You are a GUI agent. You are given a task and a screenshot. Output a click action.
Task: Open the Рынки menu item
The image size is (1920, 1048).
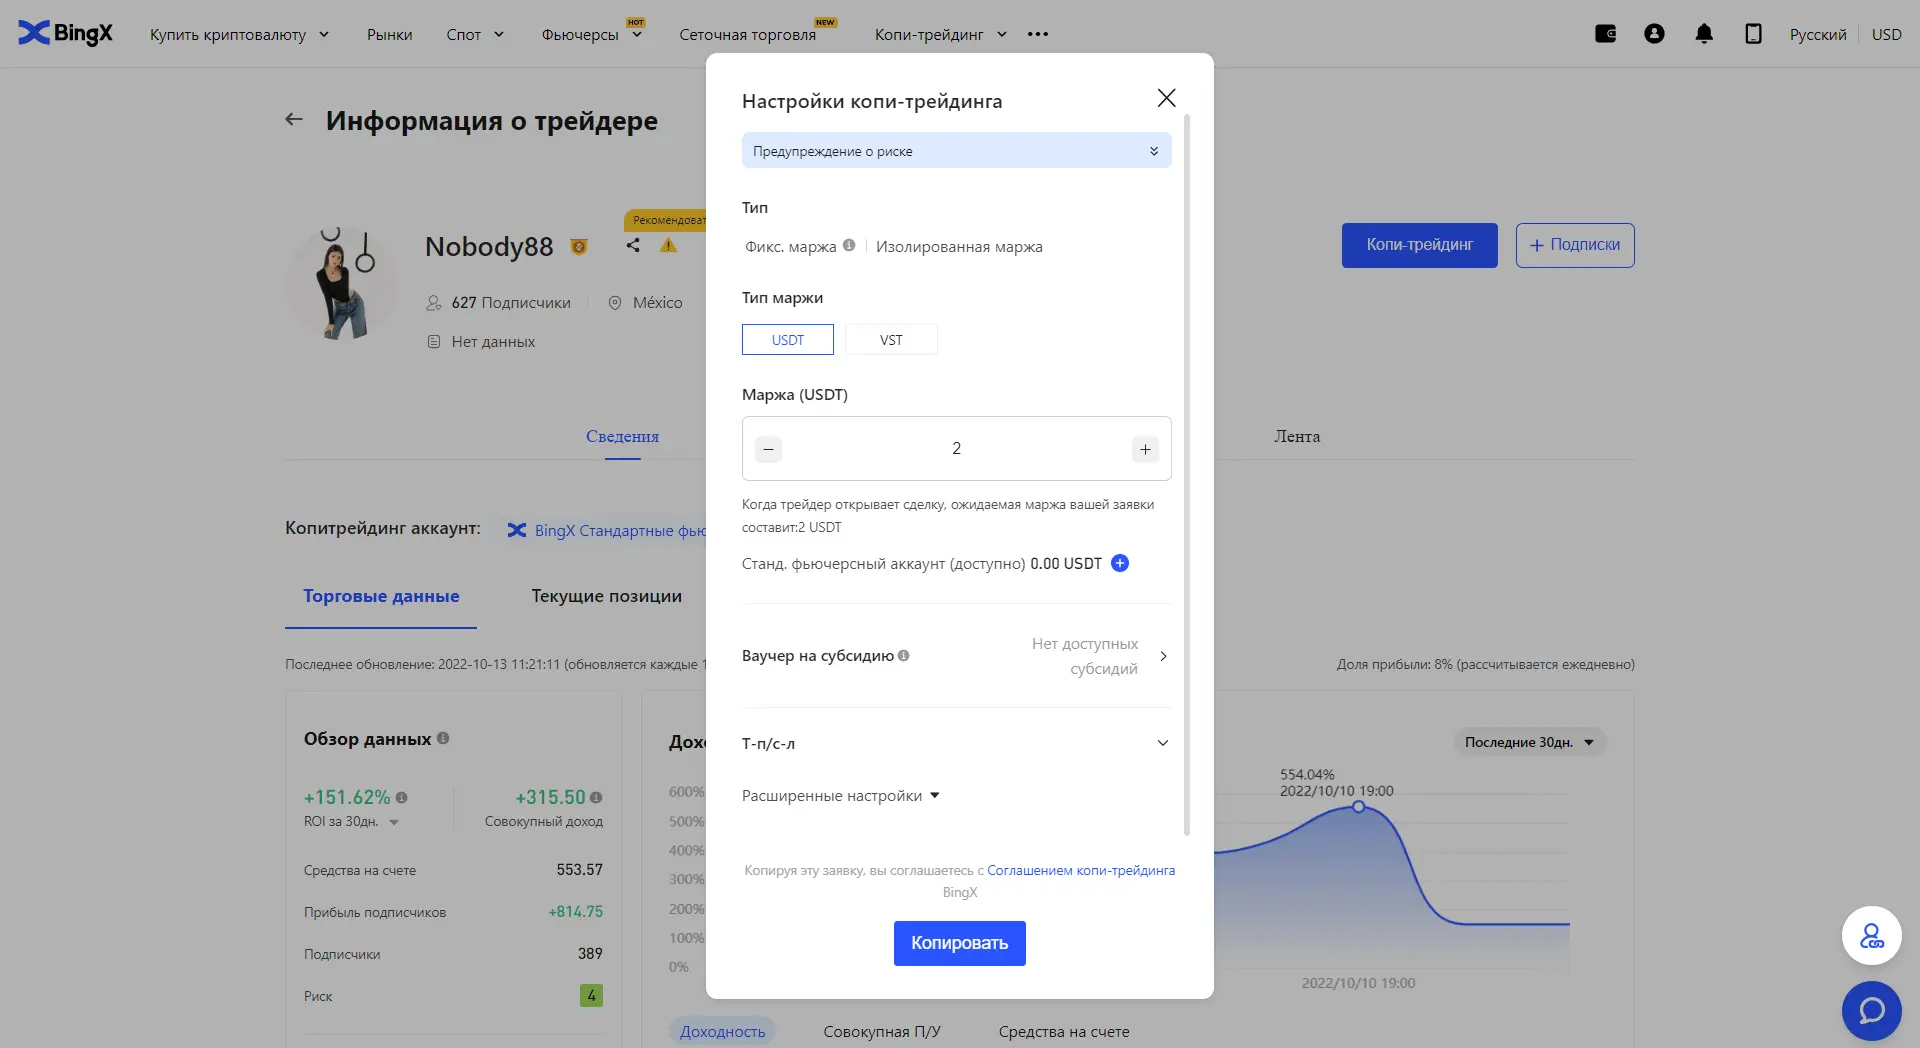[x=389, y=35]
